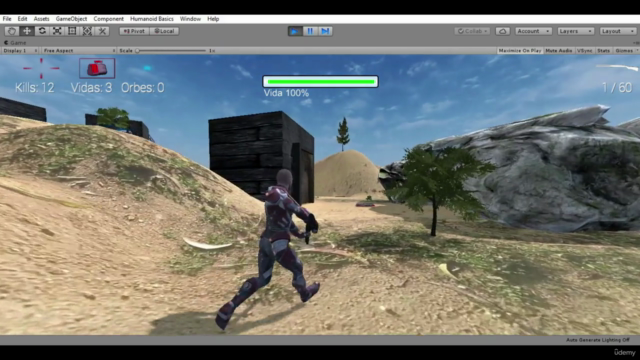Toggle Local handle rotation

click(x=164, y=31)
